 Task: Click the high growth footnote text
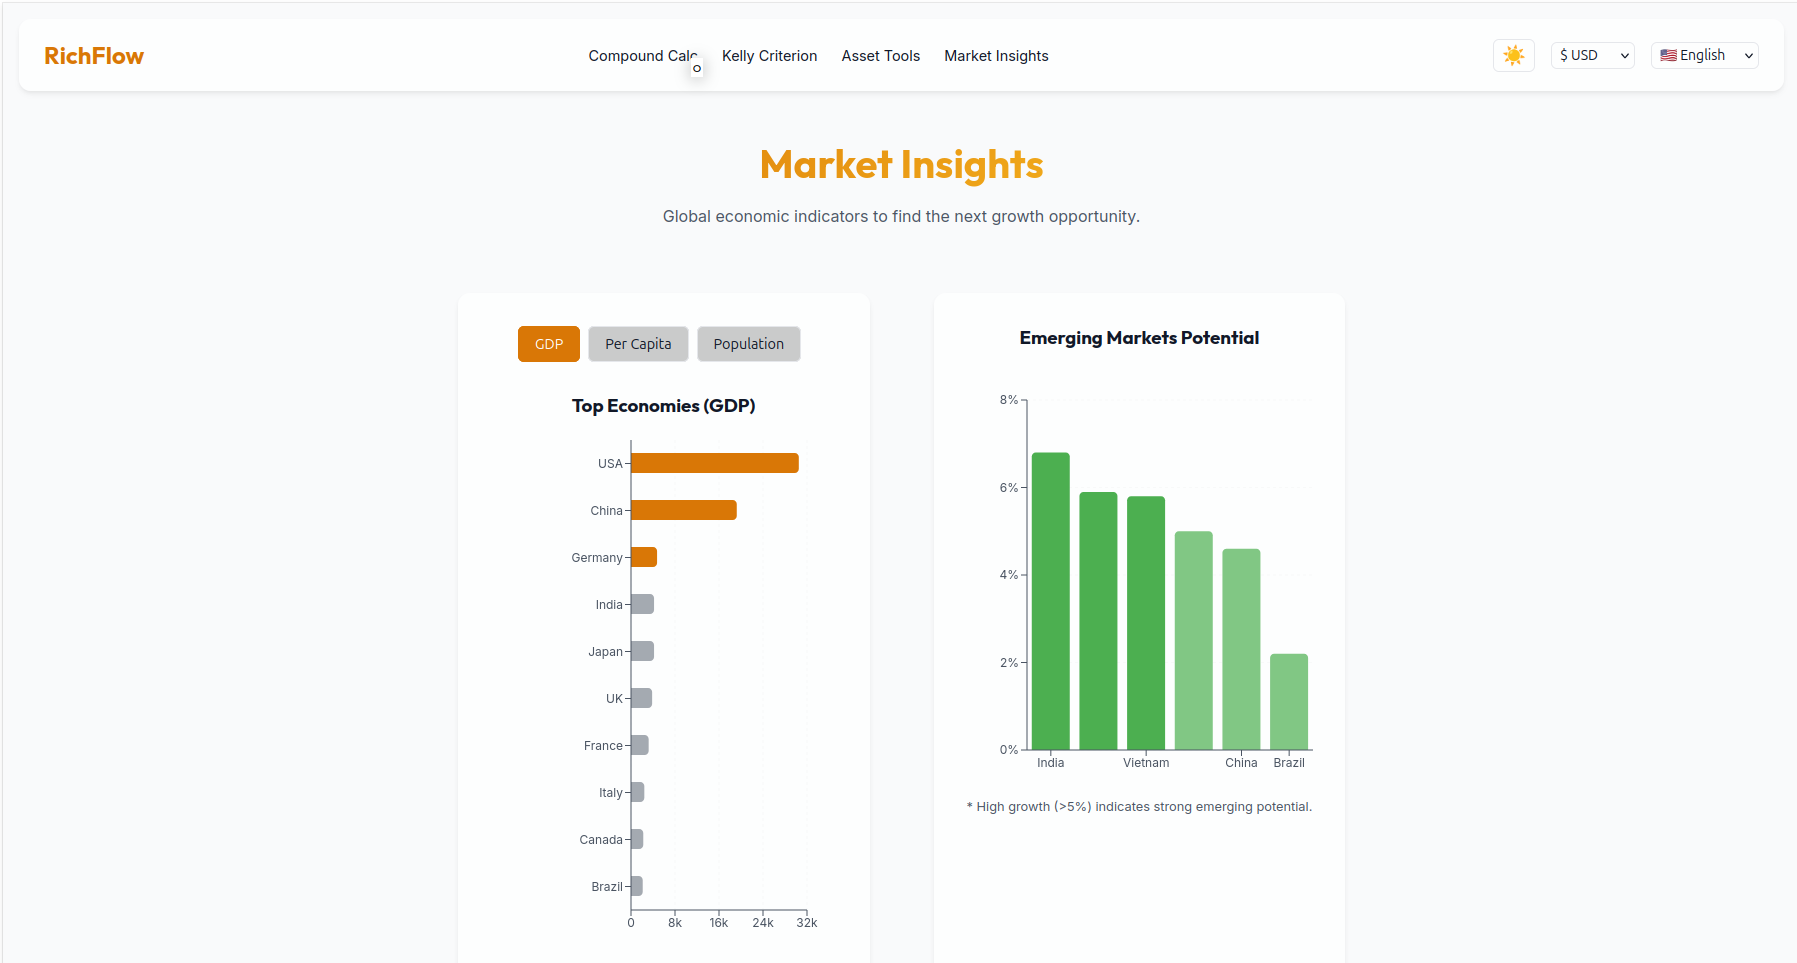(x=1138, y=806)
